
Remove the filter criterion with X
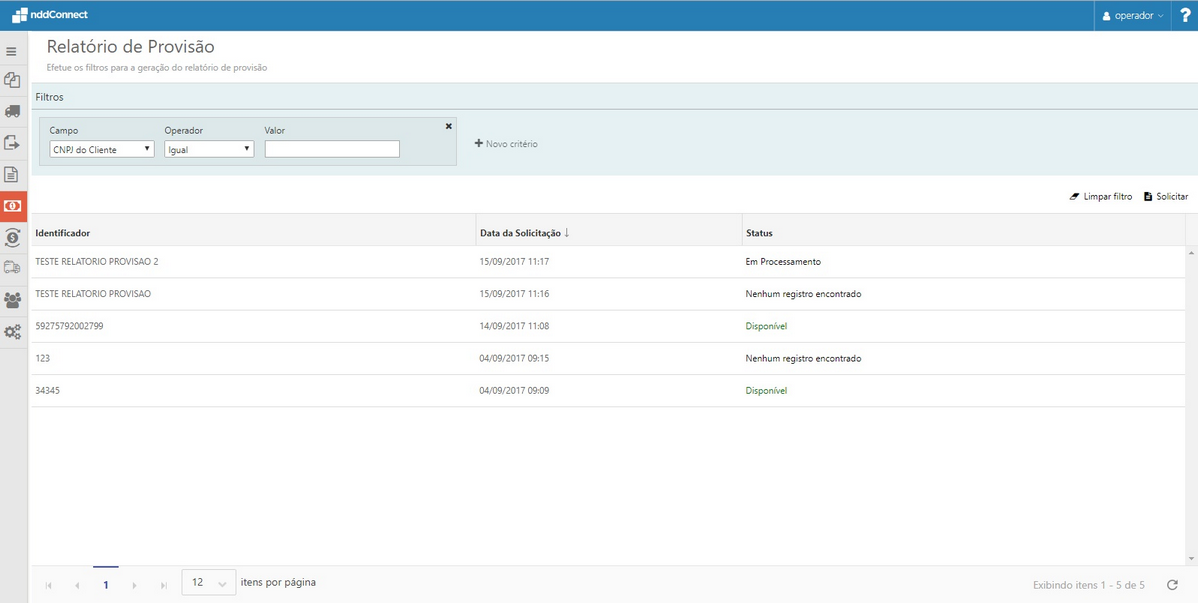pyautogui.click(x=448, y=126)
